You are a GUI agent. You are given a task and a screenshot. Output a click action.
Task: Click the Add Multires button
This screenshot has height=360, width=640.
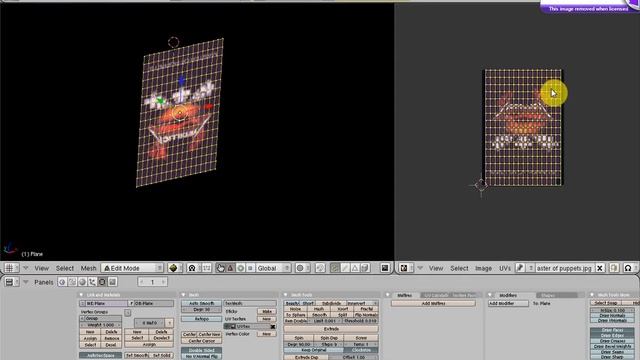point(433,303)
